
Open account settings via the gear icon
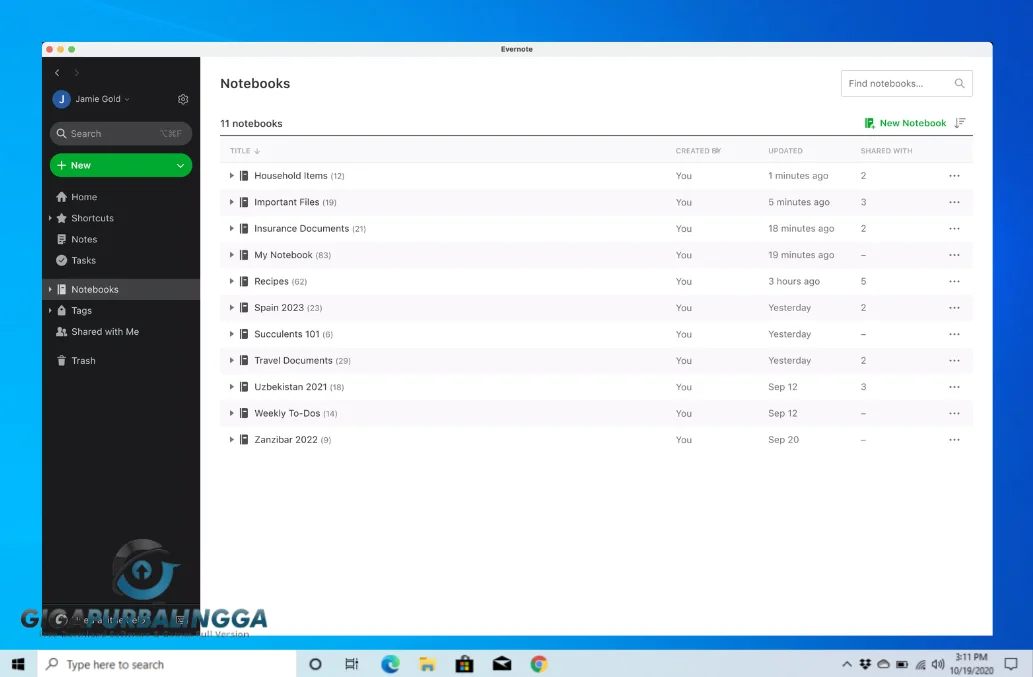(182, 99)
